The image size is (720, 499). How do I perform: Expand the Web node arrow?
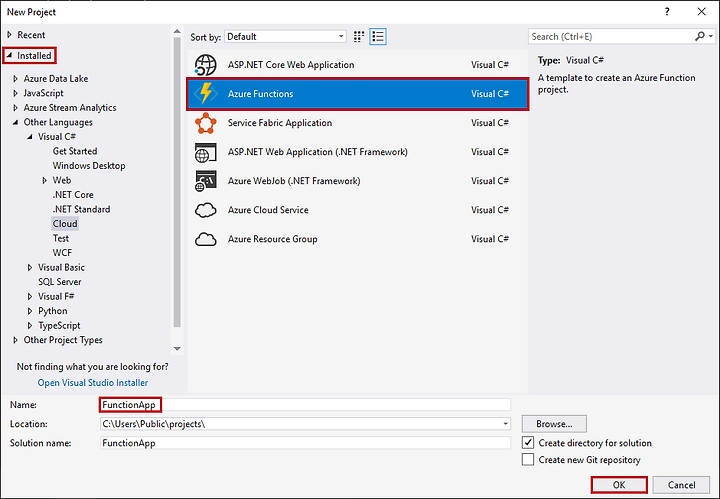pyautogui.click(x=45, y=180)
